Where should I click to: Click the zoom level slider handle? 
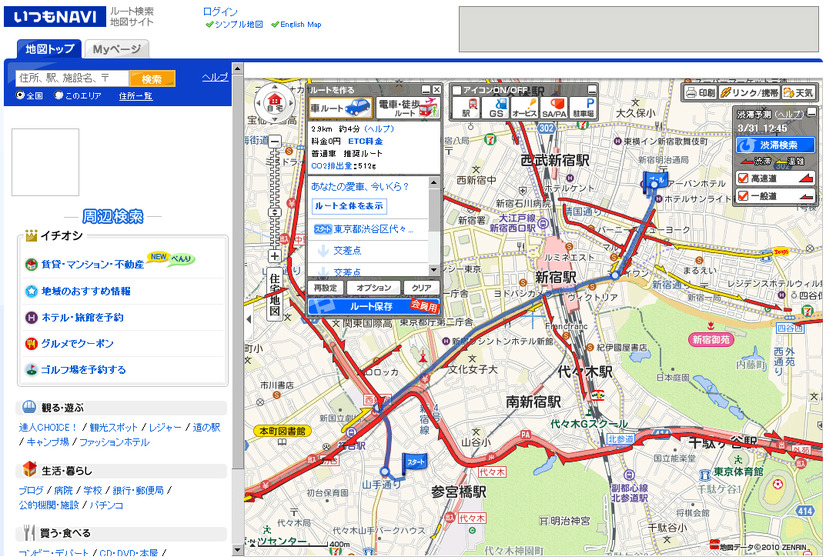pyautogui.click(x=274, y=212)
